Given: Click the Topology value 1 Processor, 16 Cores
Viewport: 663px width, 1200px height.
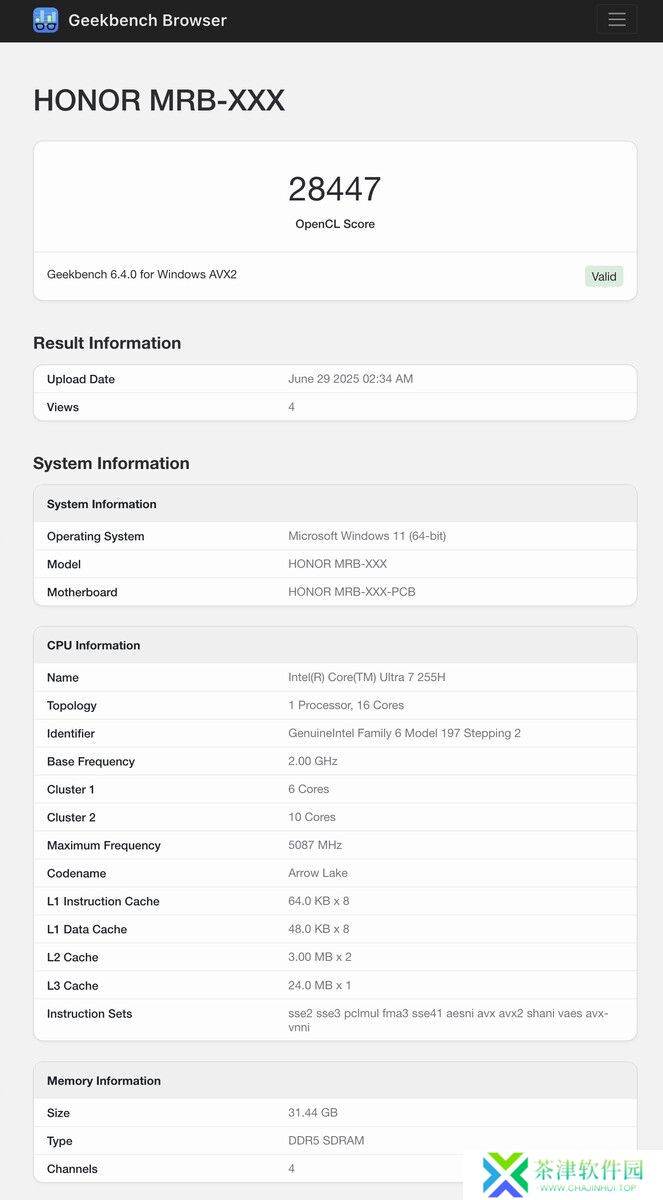Looking at the screenshot, I should click(x=346, y=705).
